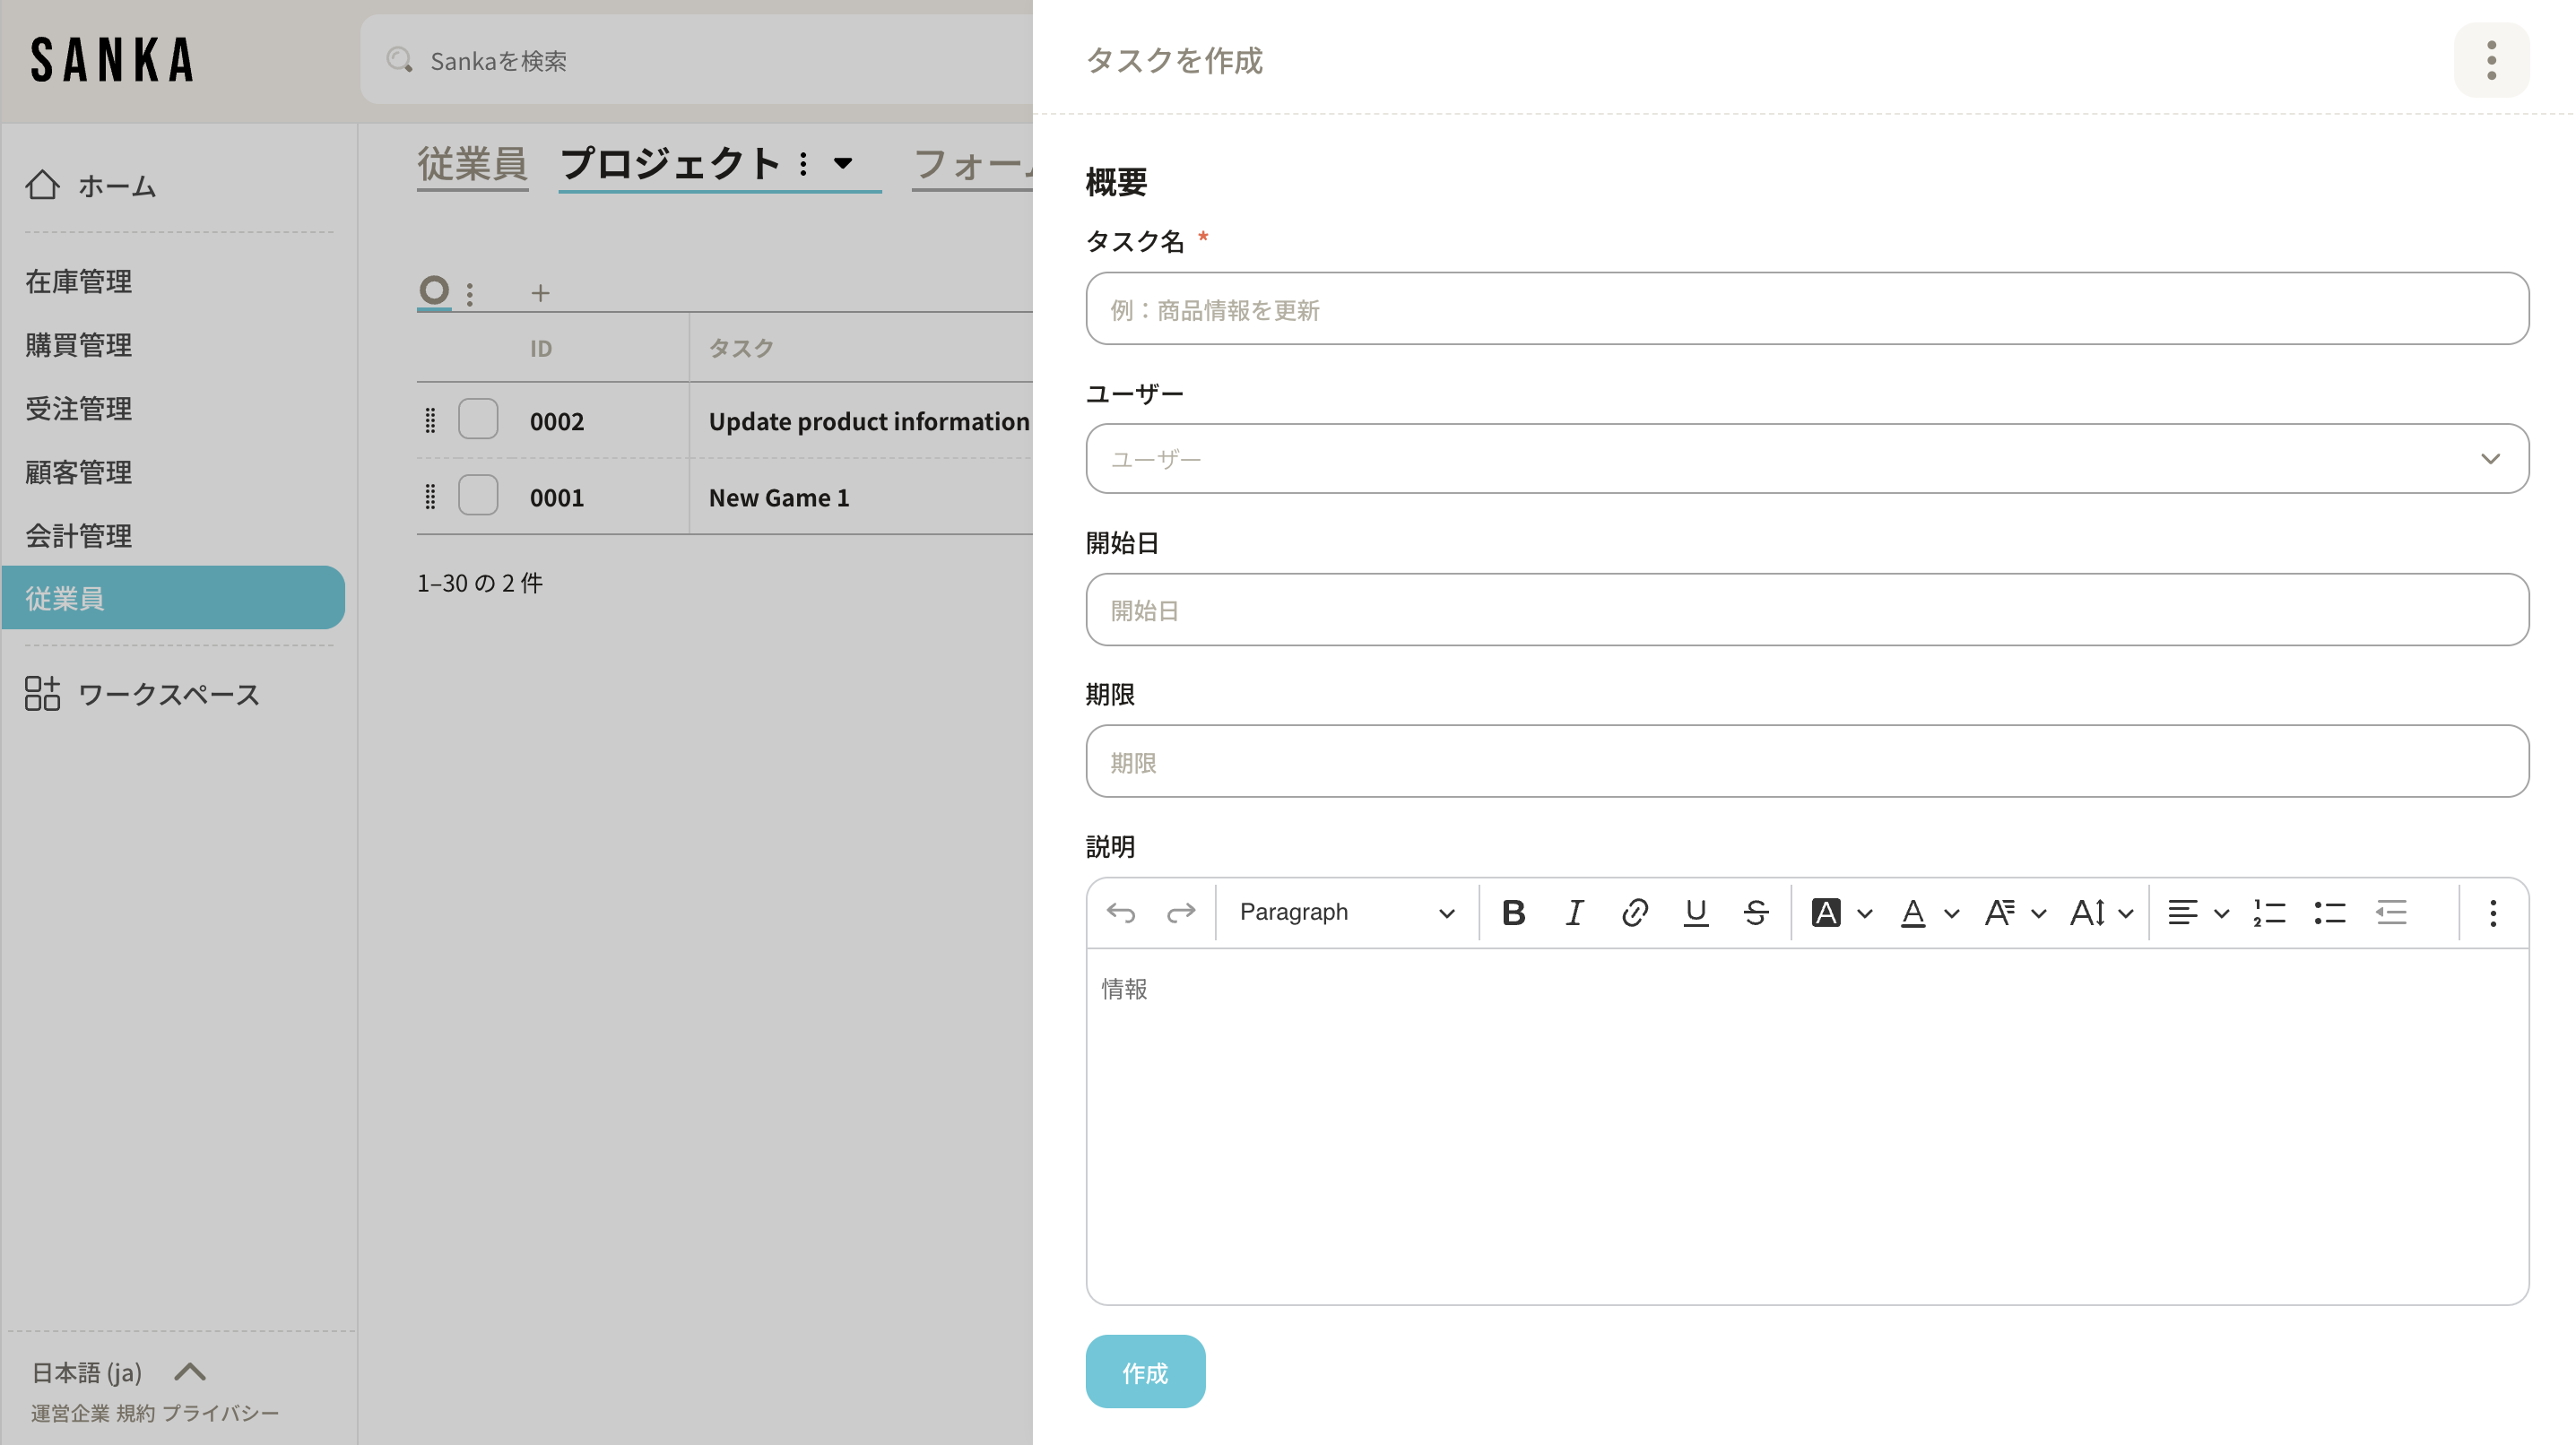Viewport: 2576px width, 1445px height.
Task: Click the workspace grid icon
Action: (x=42, y=693)
